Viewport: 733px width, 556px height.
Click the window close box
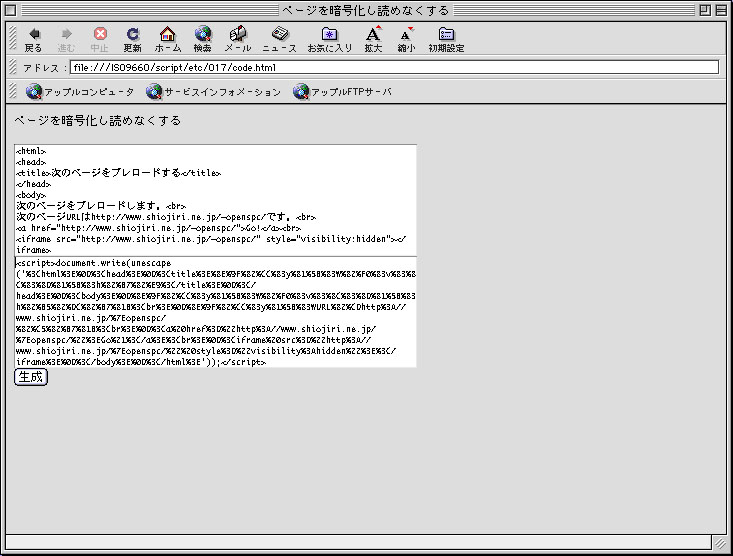11,10
